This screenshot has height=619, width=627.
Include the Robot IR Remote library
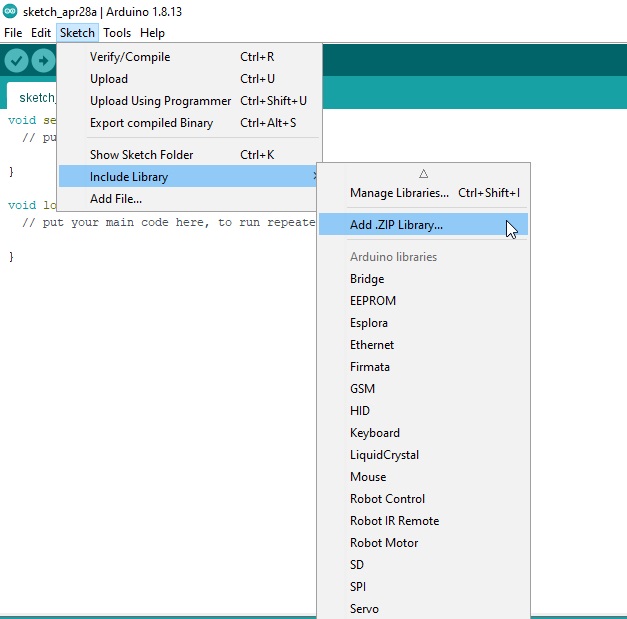(x=423, y=521)
